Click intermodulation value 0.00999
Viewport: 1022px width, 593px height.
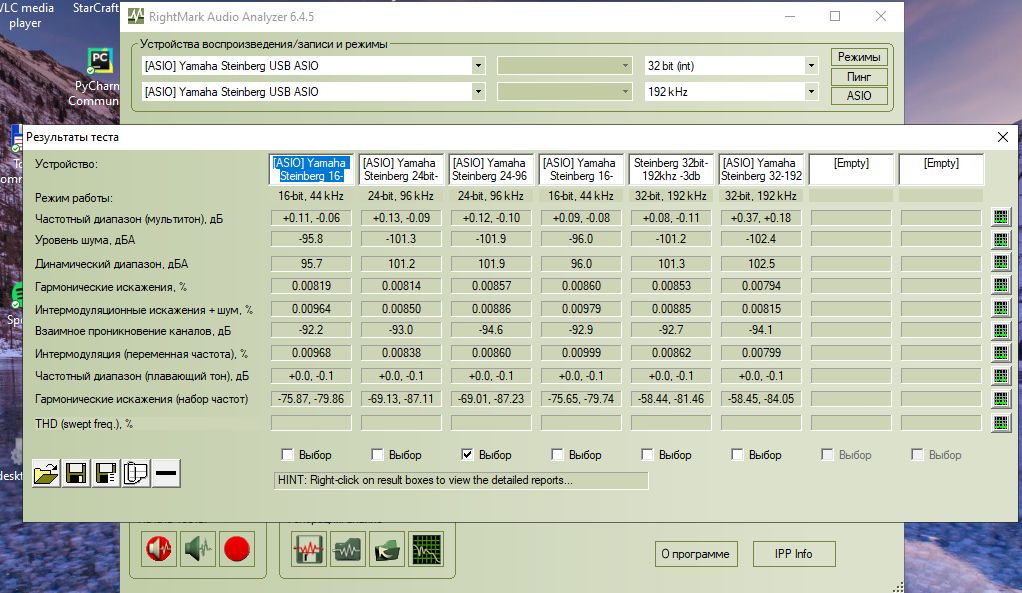(581, 353)
